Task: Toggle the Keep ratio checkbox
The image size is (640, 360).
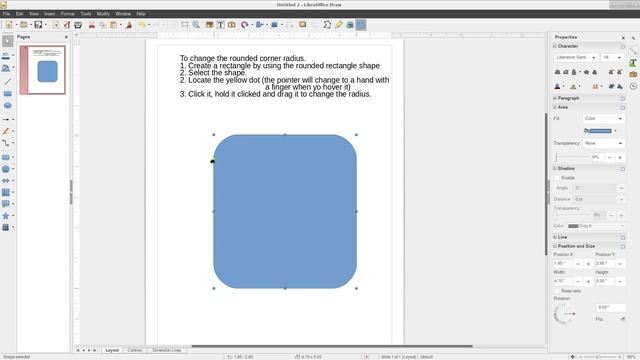Action: click(557, 291)
